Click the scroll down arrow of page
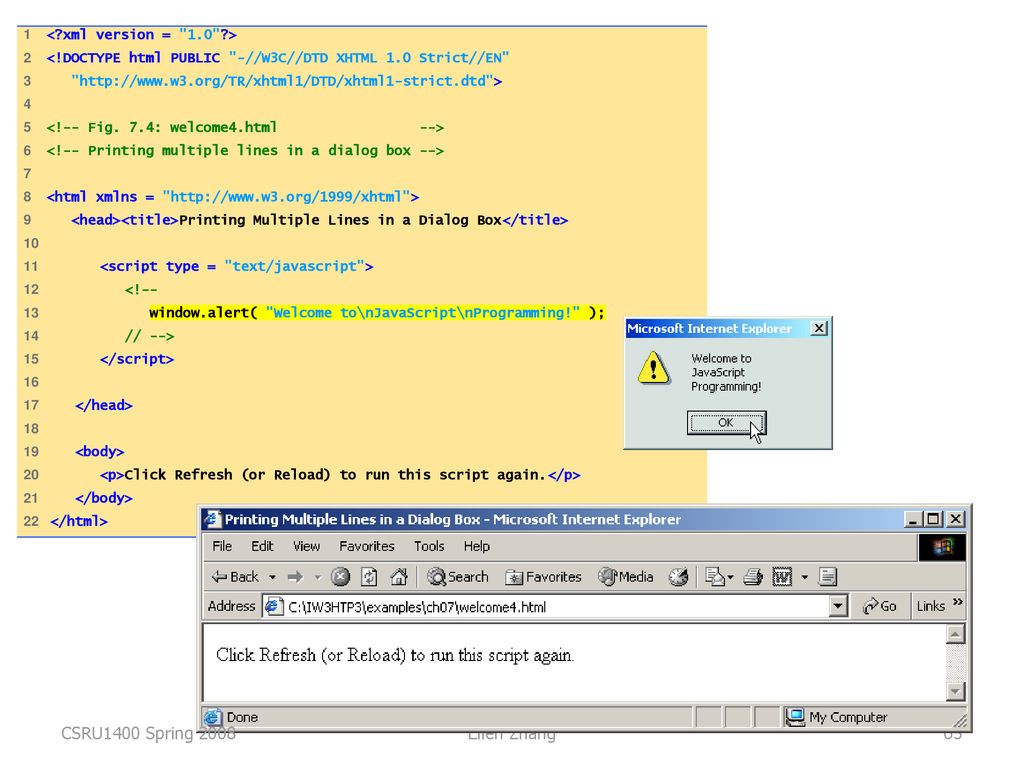Image resolution: width=1024 pixels, height=768 pixels. coord(955,691)
